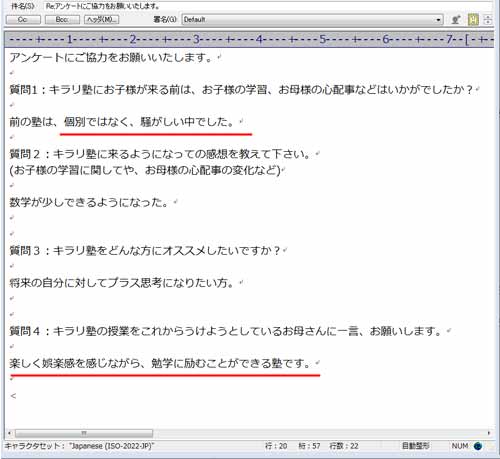Click the column ruler at mark 4
This screenshot has height=459, width=500.
coord(259,39)
